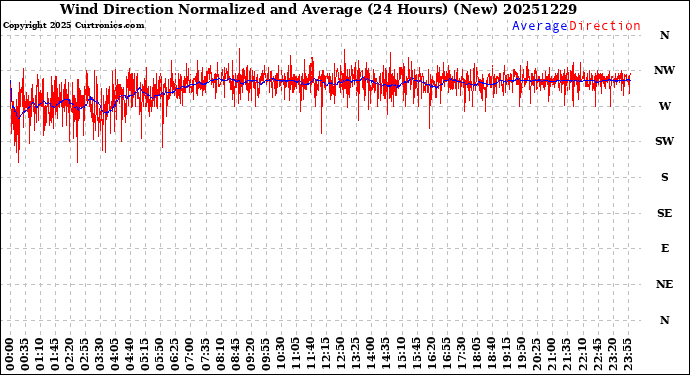Click the 07:00 time label
690x375 pixels.
[189, 354]
